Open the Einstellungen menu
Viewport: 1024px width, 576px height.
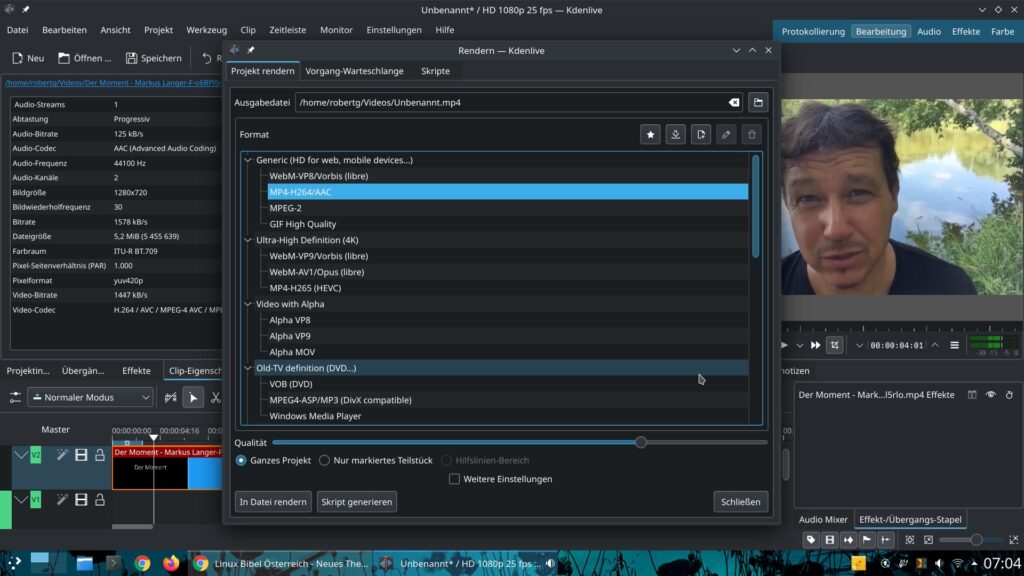[394, 30]
